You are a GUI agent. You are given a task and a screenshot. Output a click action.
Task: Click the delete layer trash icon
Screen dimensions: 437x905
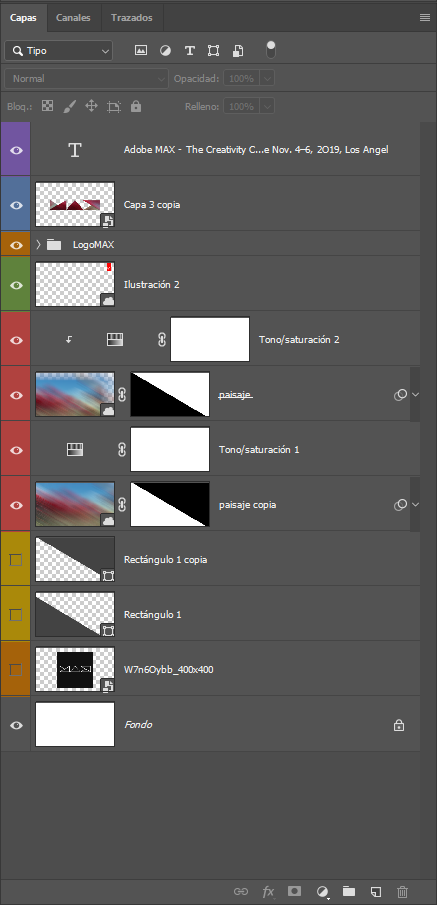click(x=403, y=891)
